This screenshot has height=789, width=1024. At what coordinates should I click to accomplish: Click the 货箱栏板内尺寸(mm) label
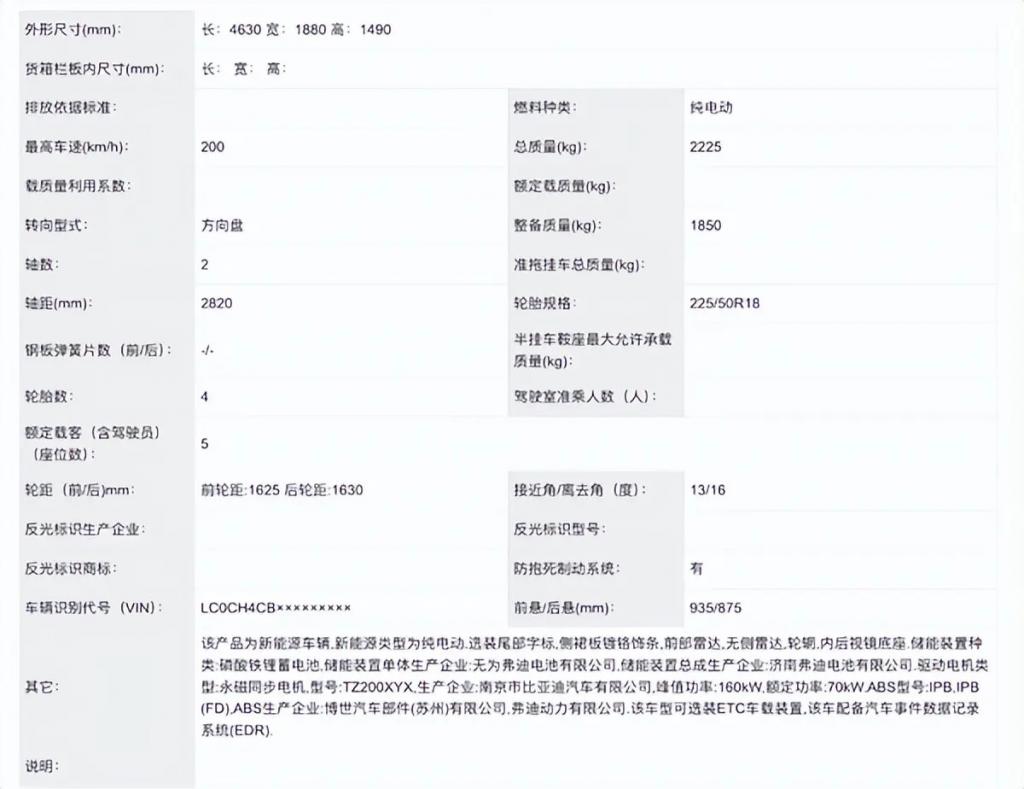click(x=95, y=69)
